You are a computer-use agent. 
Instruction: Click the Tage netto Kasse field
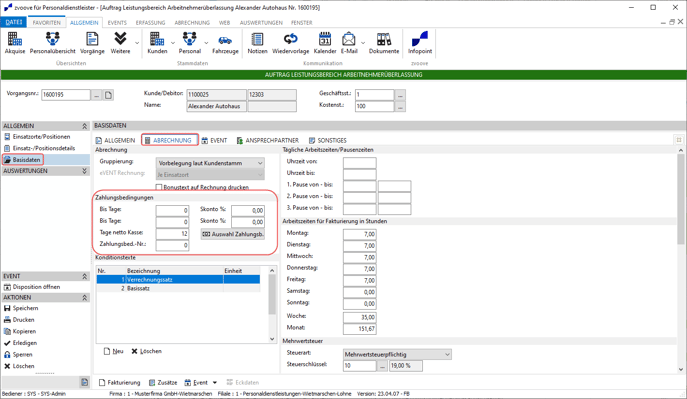click(x=173, y=233)
